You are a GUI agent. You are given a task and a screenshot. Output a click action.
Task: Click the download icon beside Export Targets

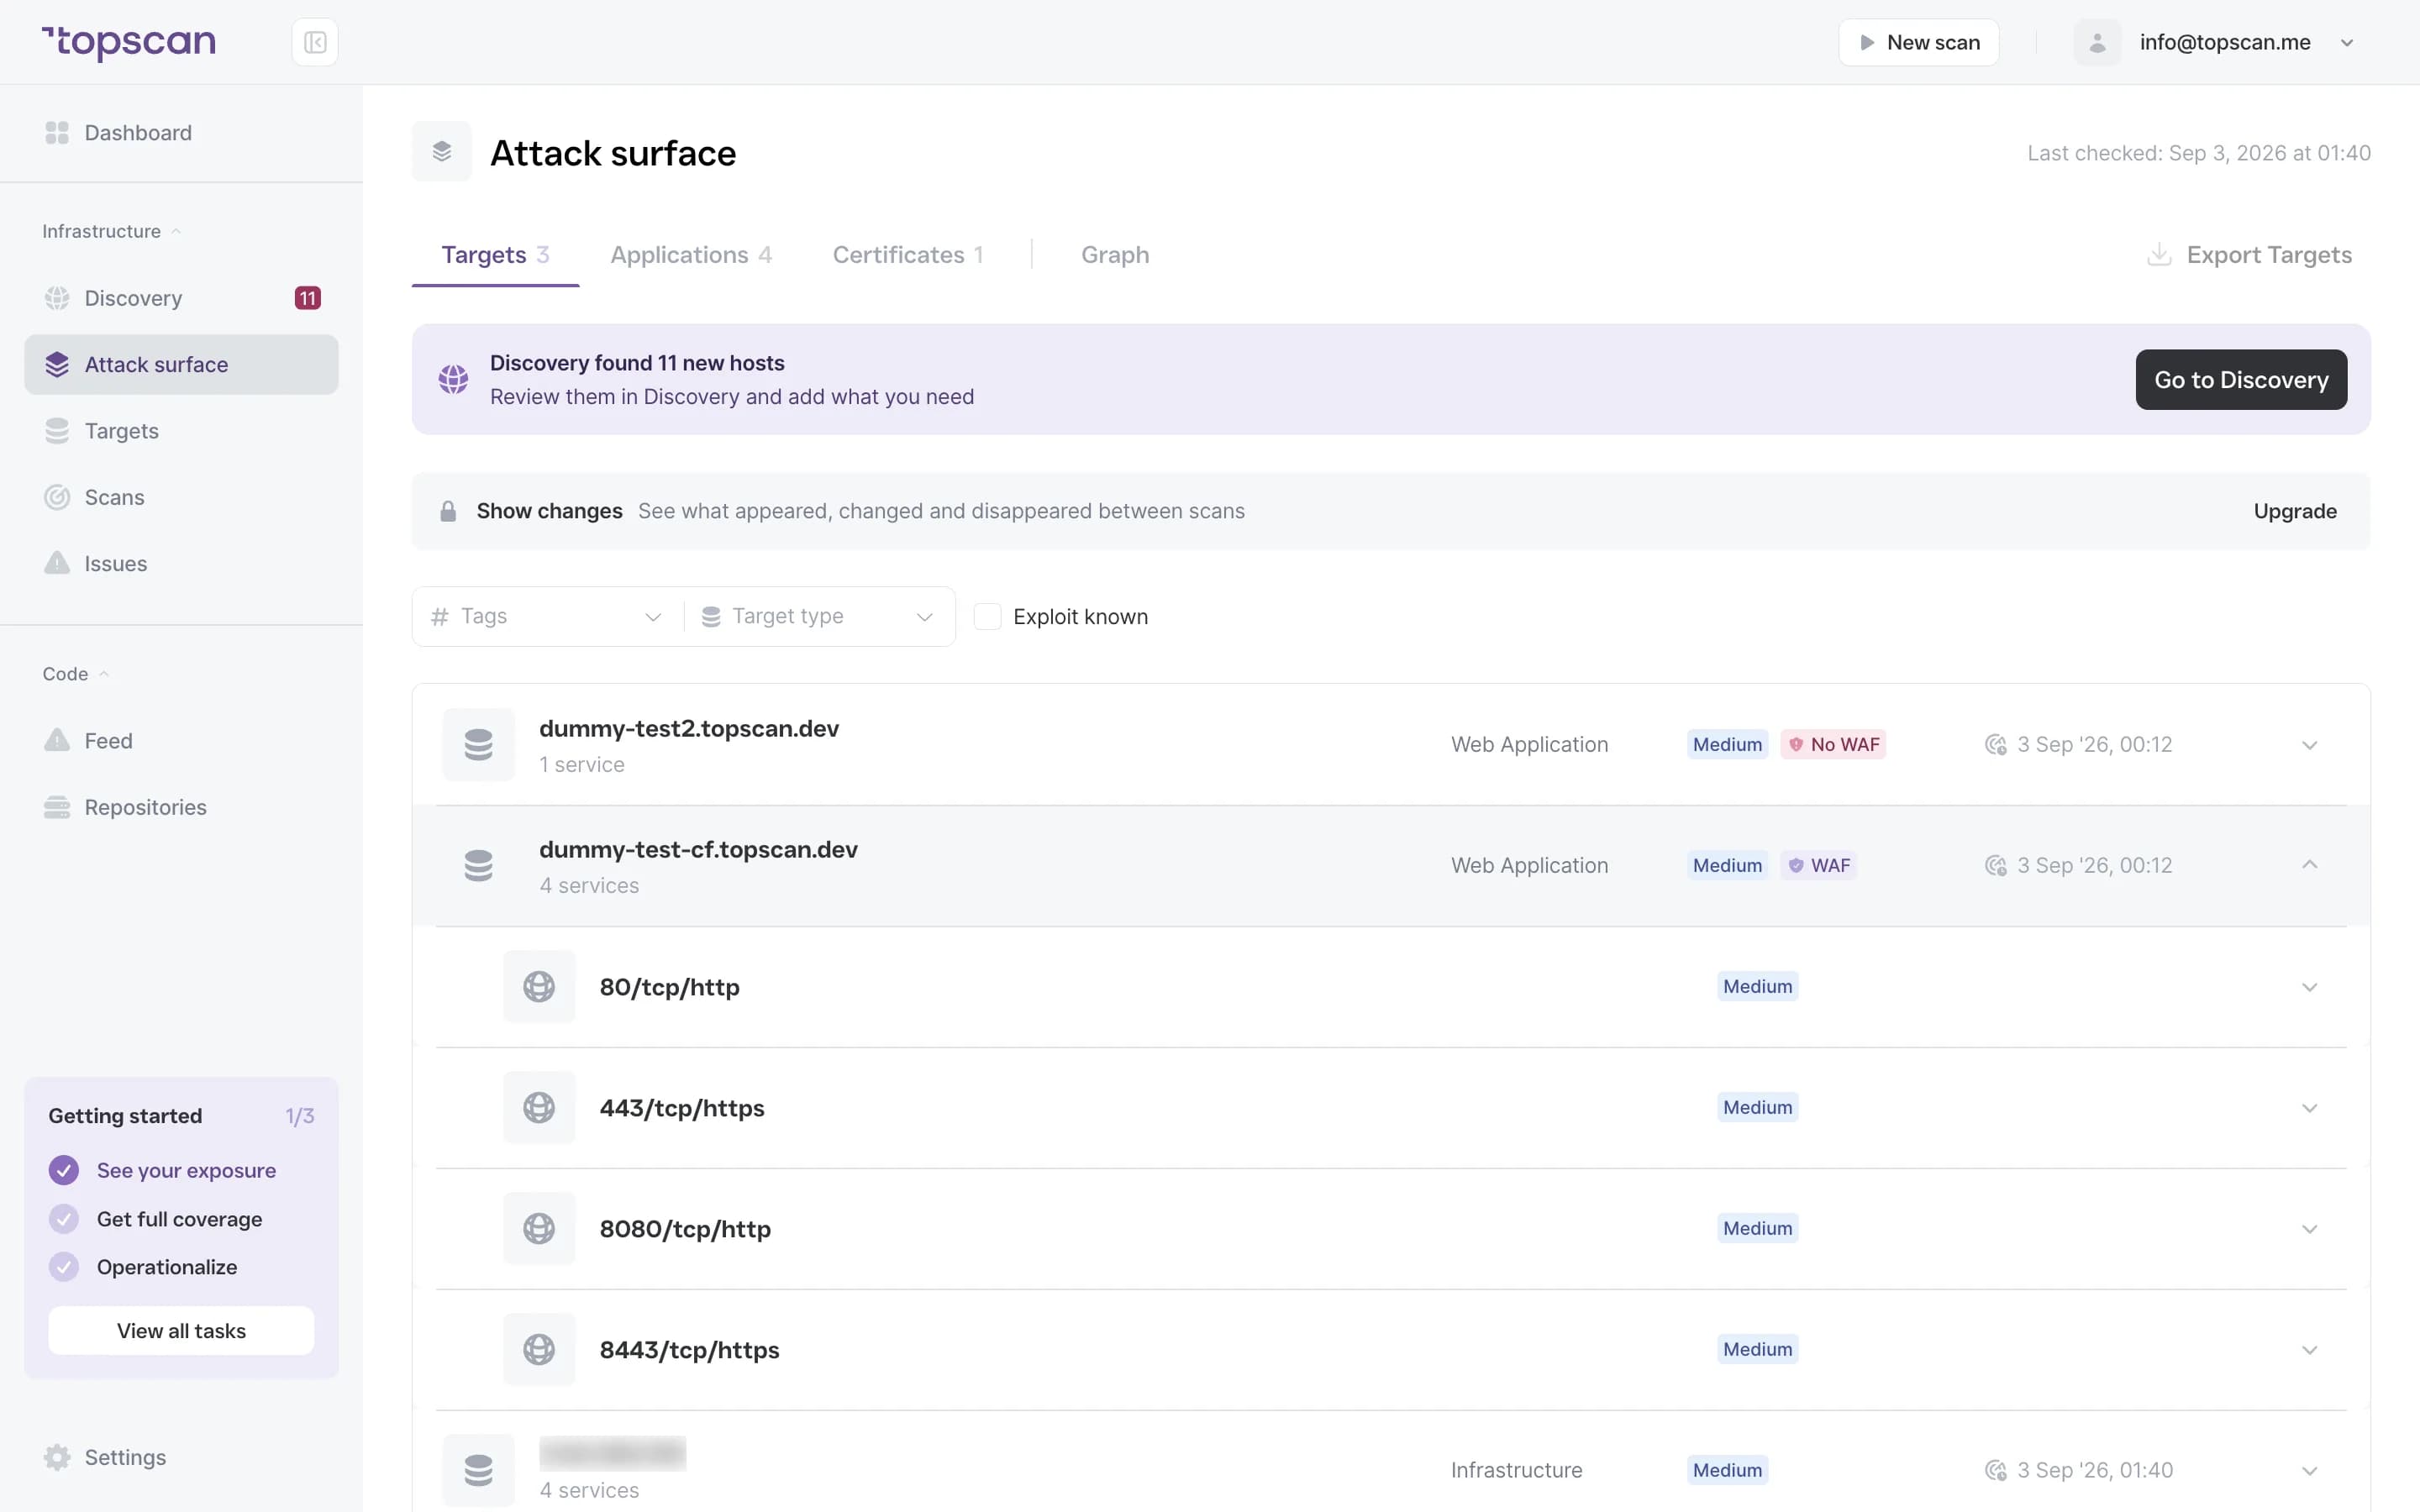pyautogui.click(x=2159, y=254)
